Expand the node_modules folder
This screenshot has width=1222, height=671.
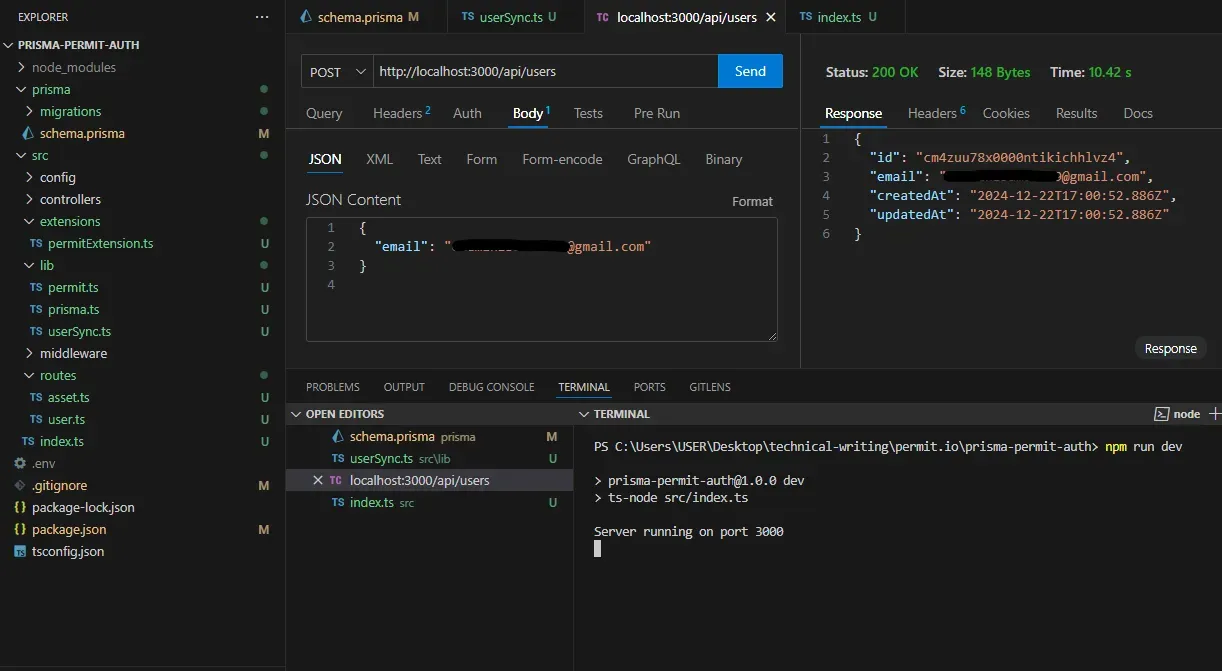22,67
